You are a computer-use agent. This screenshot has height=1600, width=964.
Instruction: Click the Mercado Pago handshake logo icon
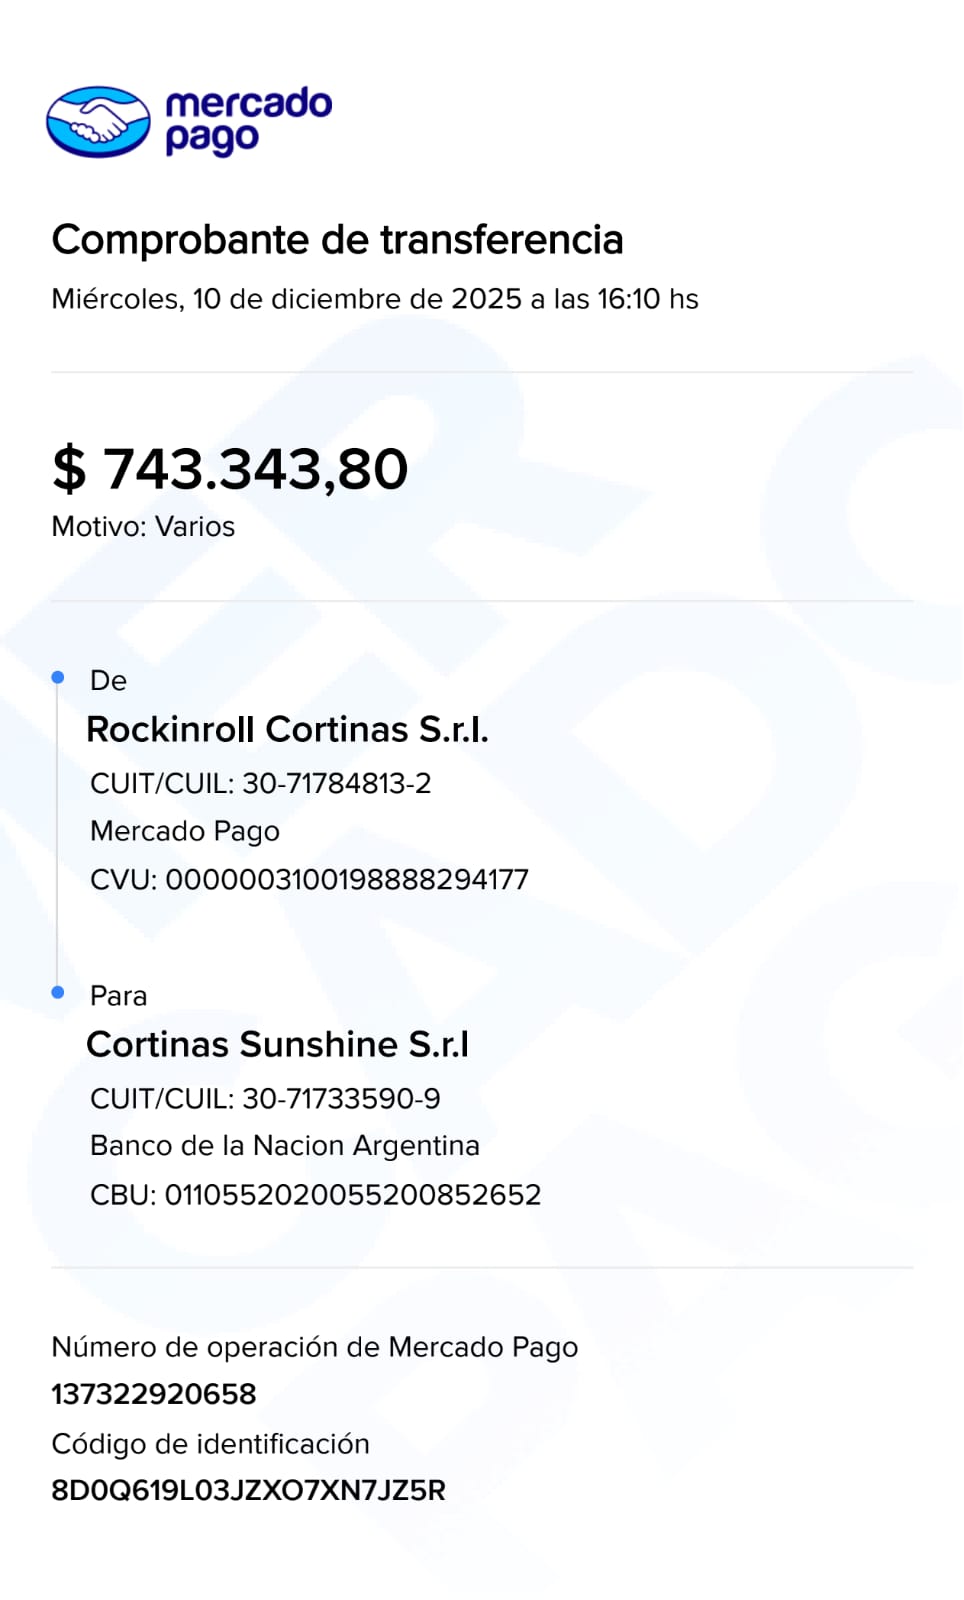(98, 121)
